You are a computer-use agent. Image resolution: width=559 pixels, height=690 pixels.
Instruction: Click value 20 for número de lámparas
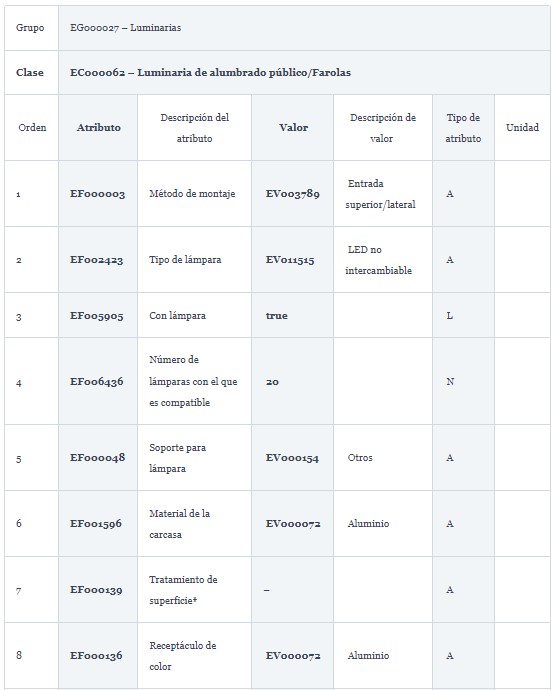(272, 382)
